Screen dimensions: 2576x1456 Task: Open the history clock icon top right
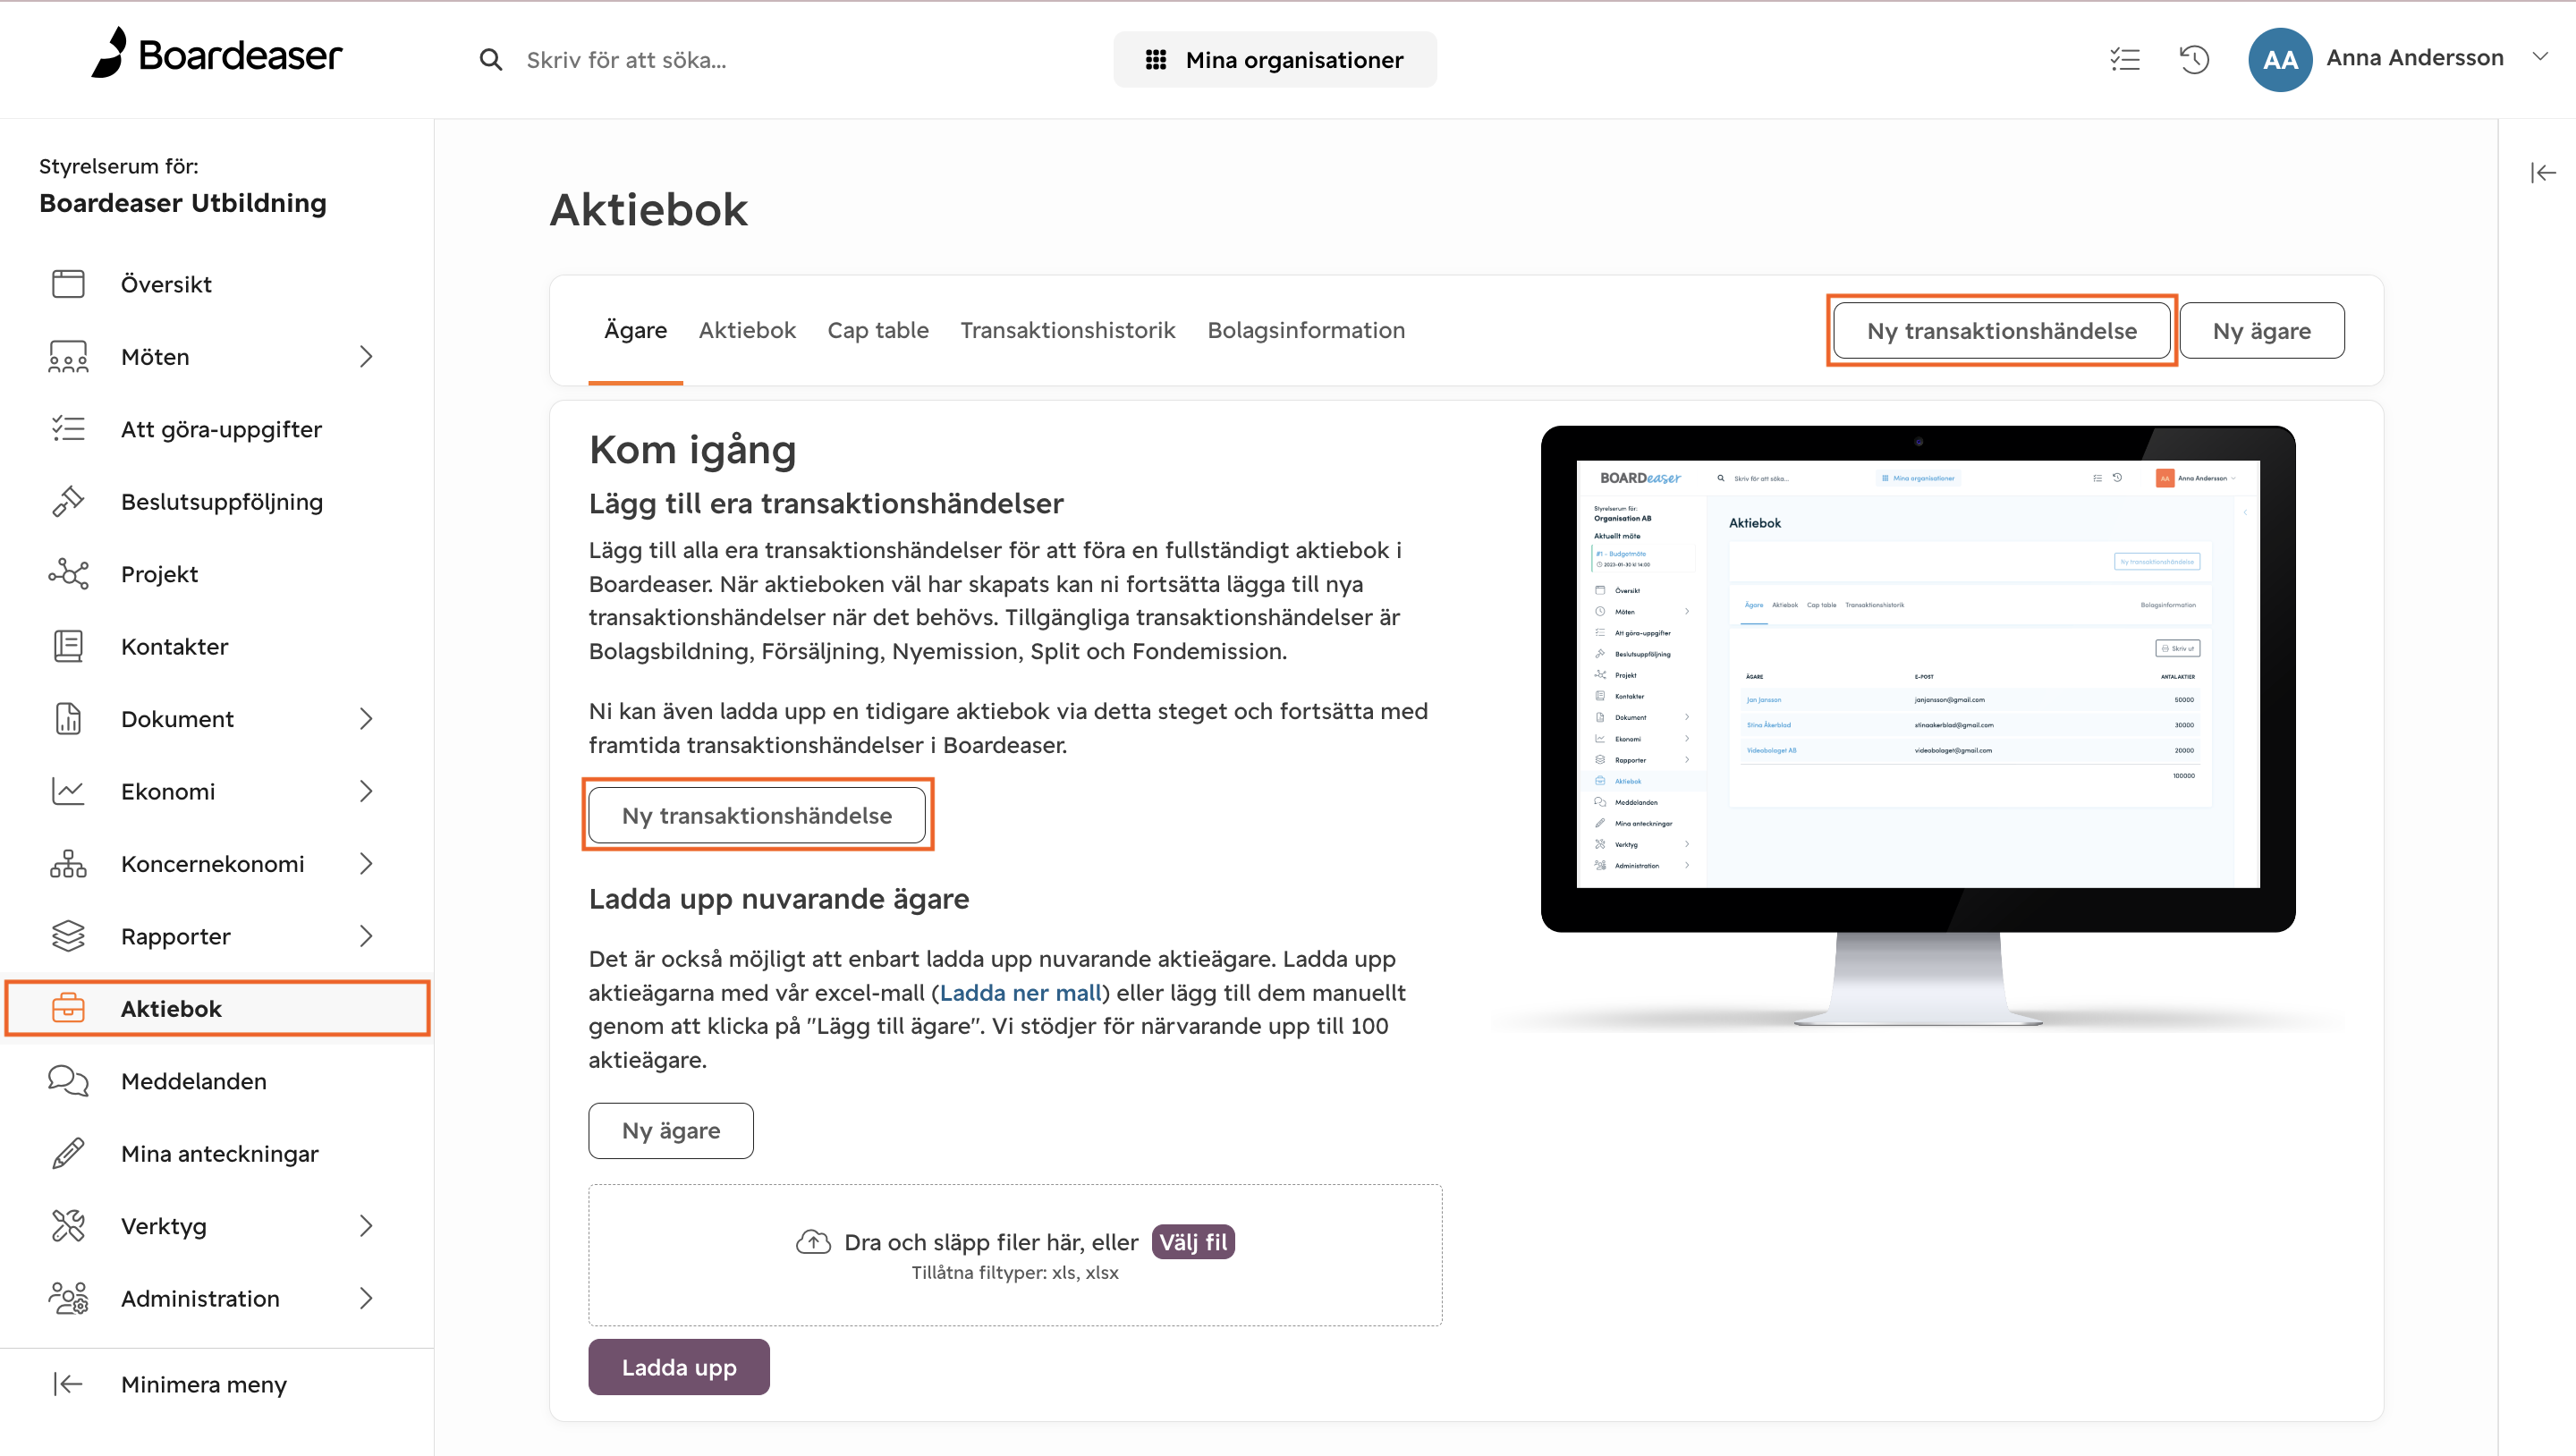tap(2193, 59)
